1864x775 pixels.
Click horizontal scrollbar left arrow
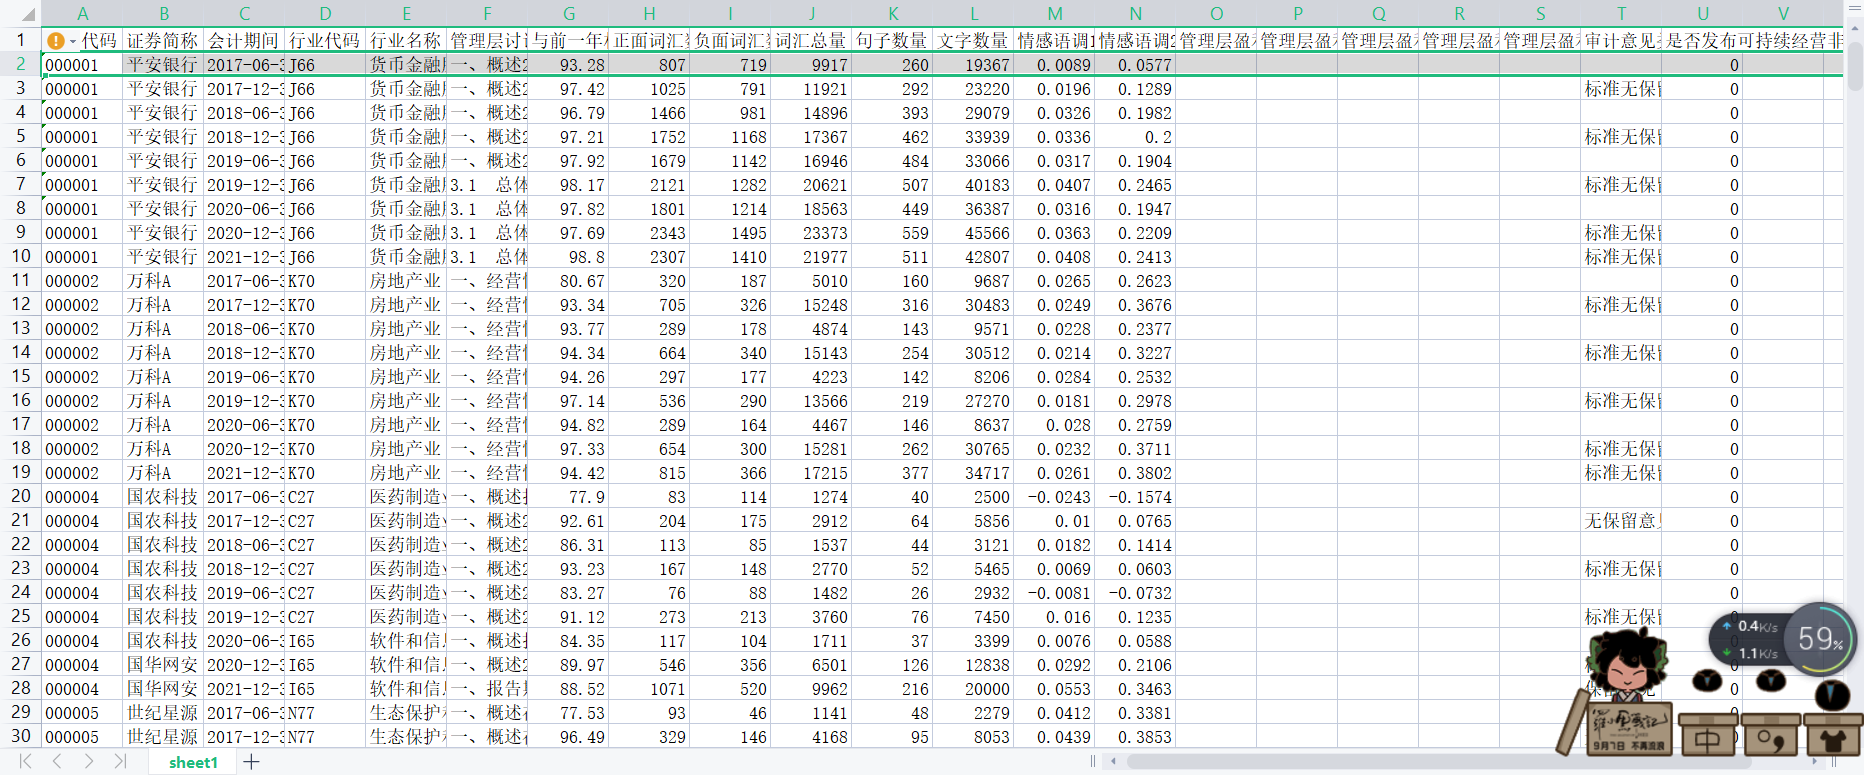1114,762
